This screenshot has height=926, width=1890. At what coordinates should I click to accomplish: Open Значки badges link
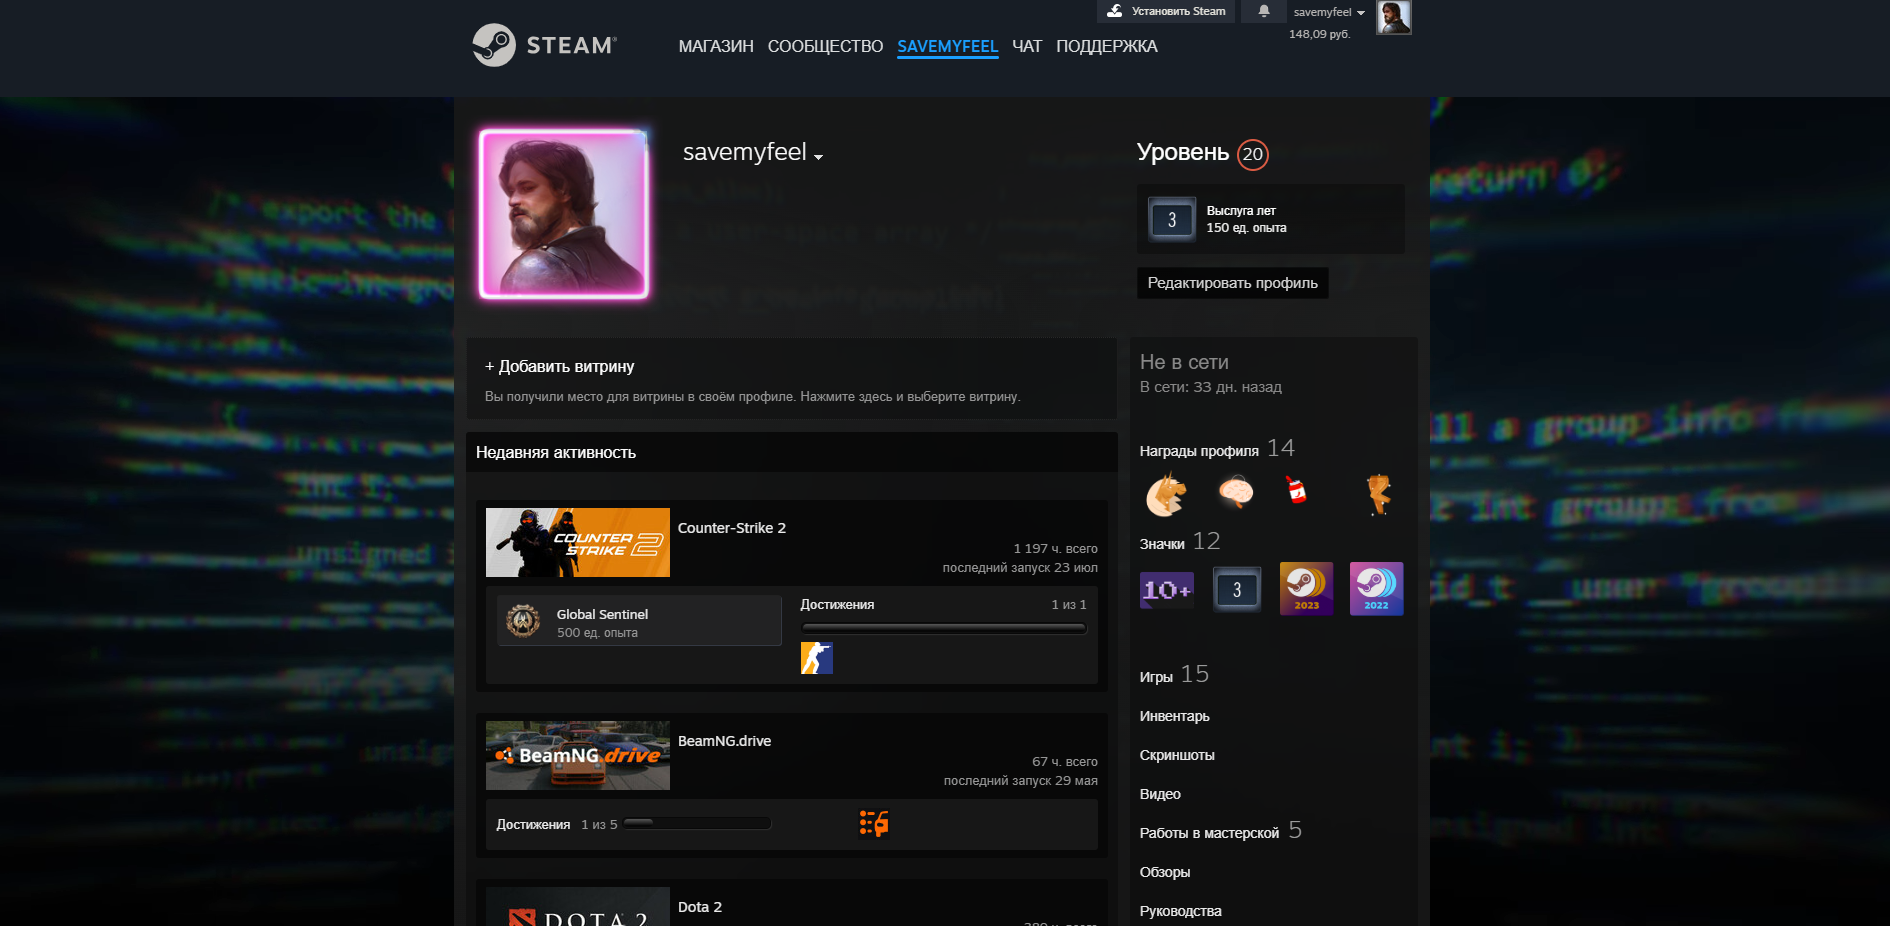[1162, 544]
